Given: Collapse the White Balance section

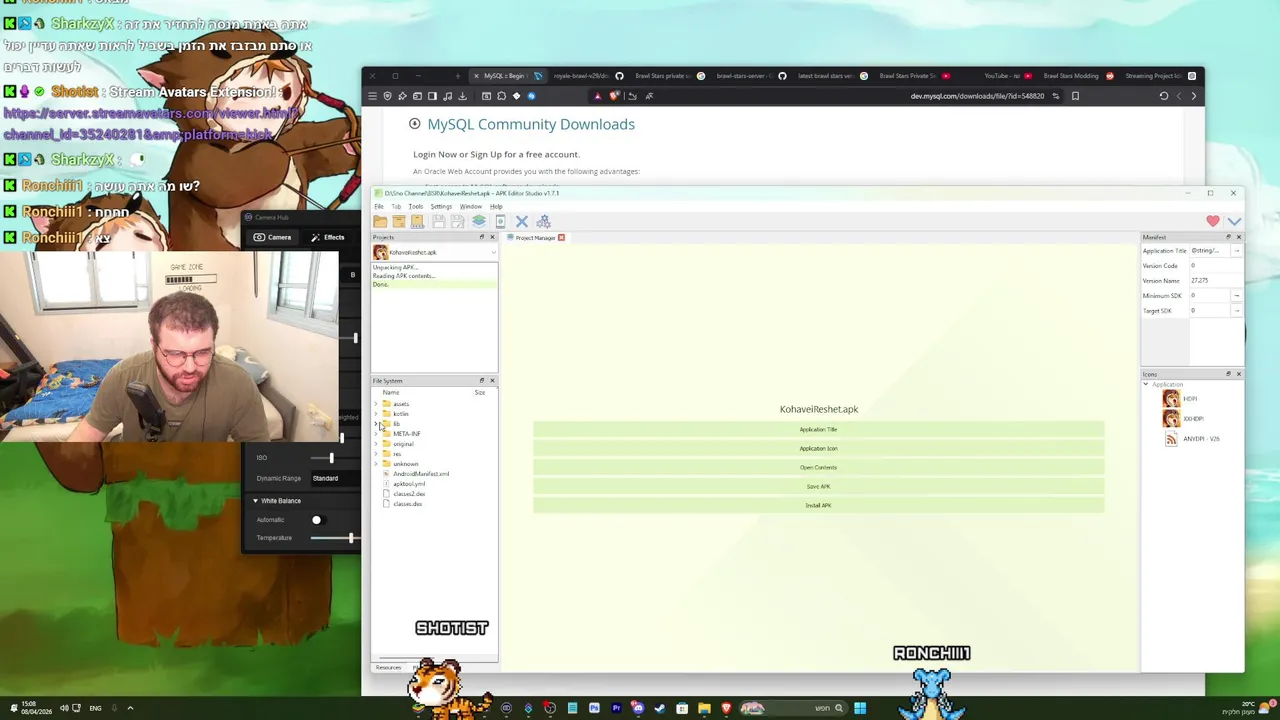Looking at the screenshot, I should tap(255, 501).
